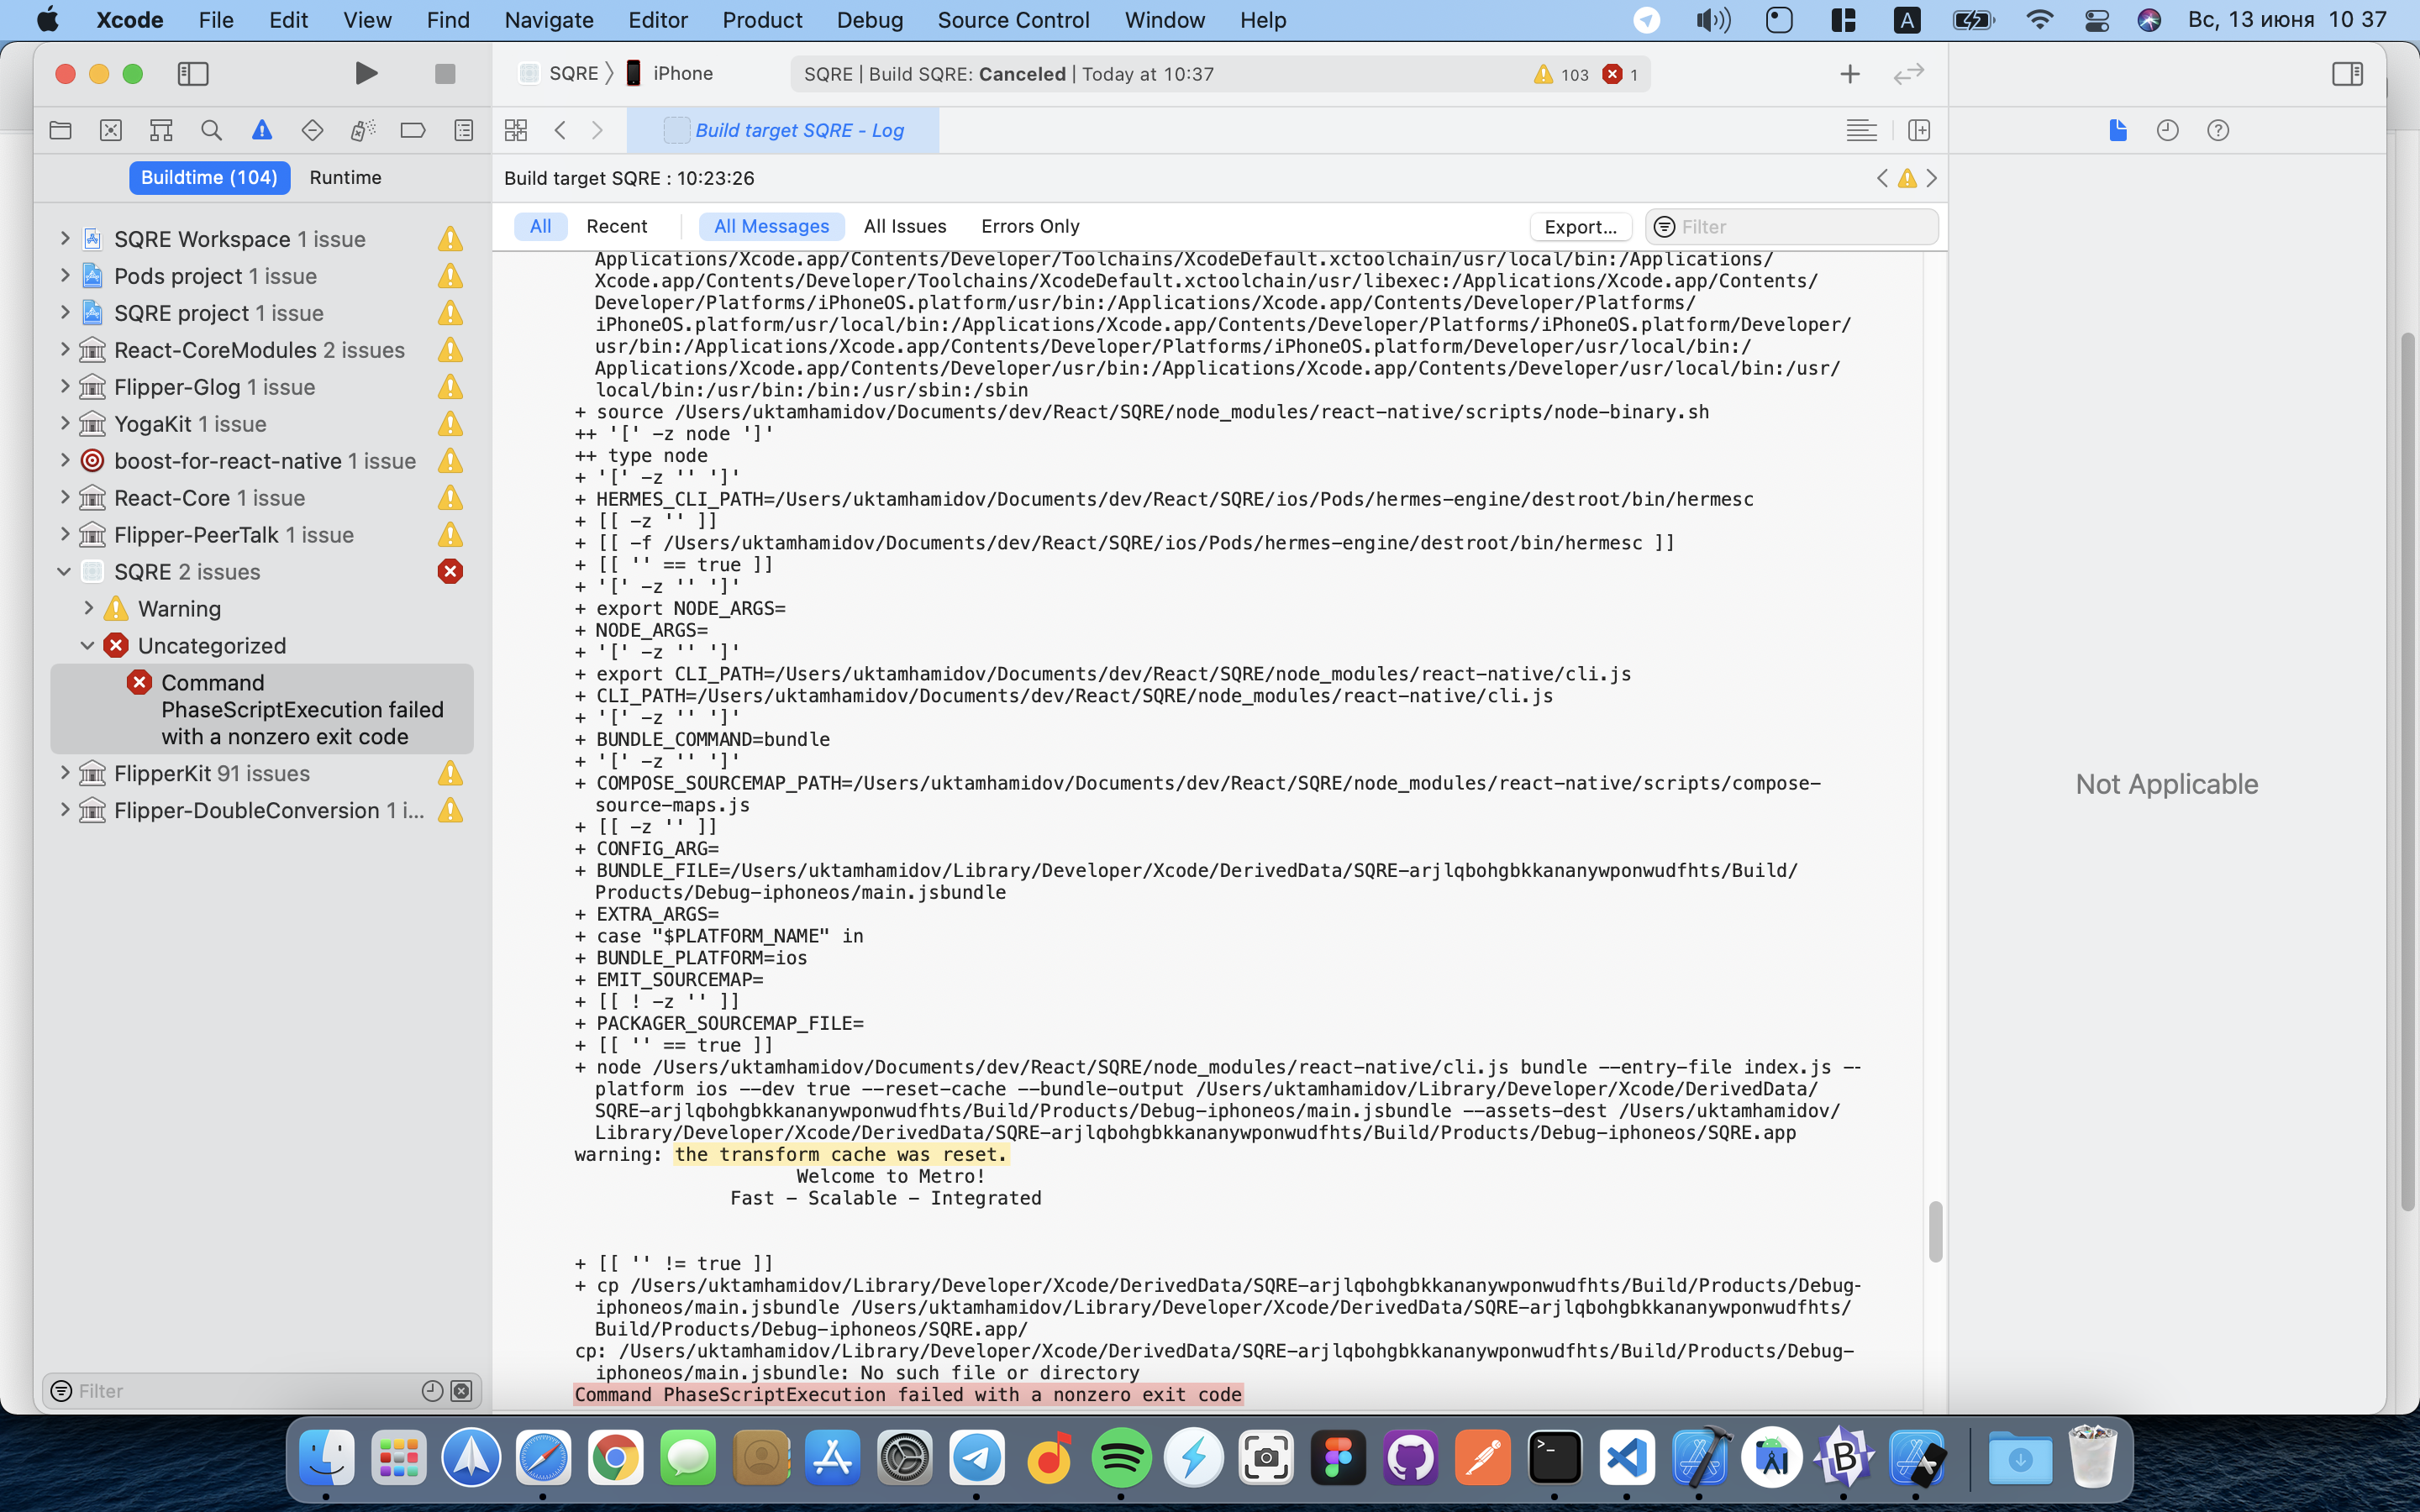
Task: Open the Debug menu
Action: click(x=870, y=20)
